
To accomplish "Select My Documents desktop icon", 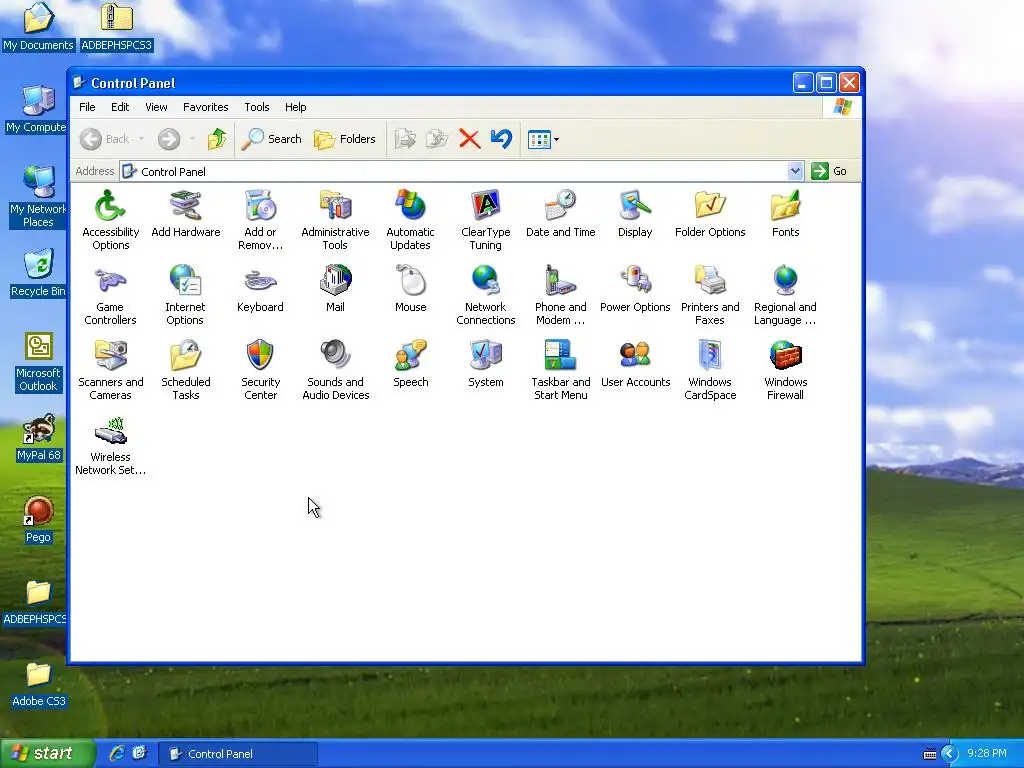I will tap(39, 27).
